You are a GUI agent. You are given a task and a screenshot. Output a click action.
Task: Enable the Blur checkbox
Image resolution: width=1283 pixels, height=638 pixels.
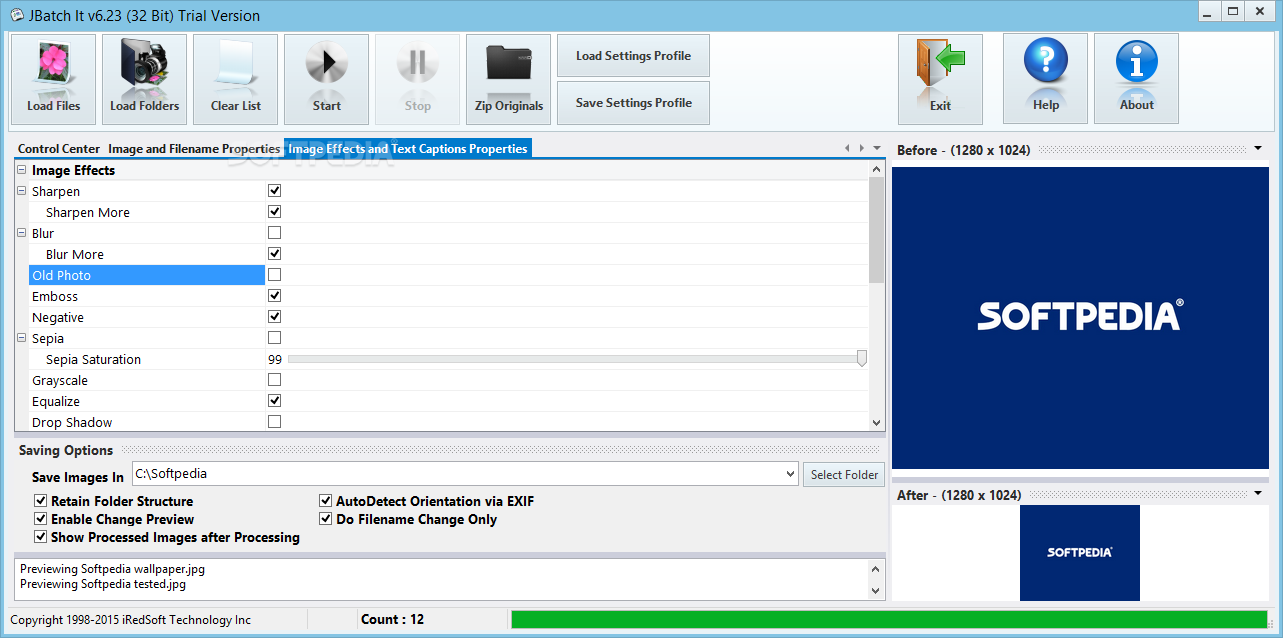coord(274,232)
